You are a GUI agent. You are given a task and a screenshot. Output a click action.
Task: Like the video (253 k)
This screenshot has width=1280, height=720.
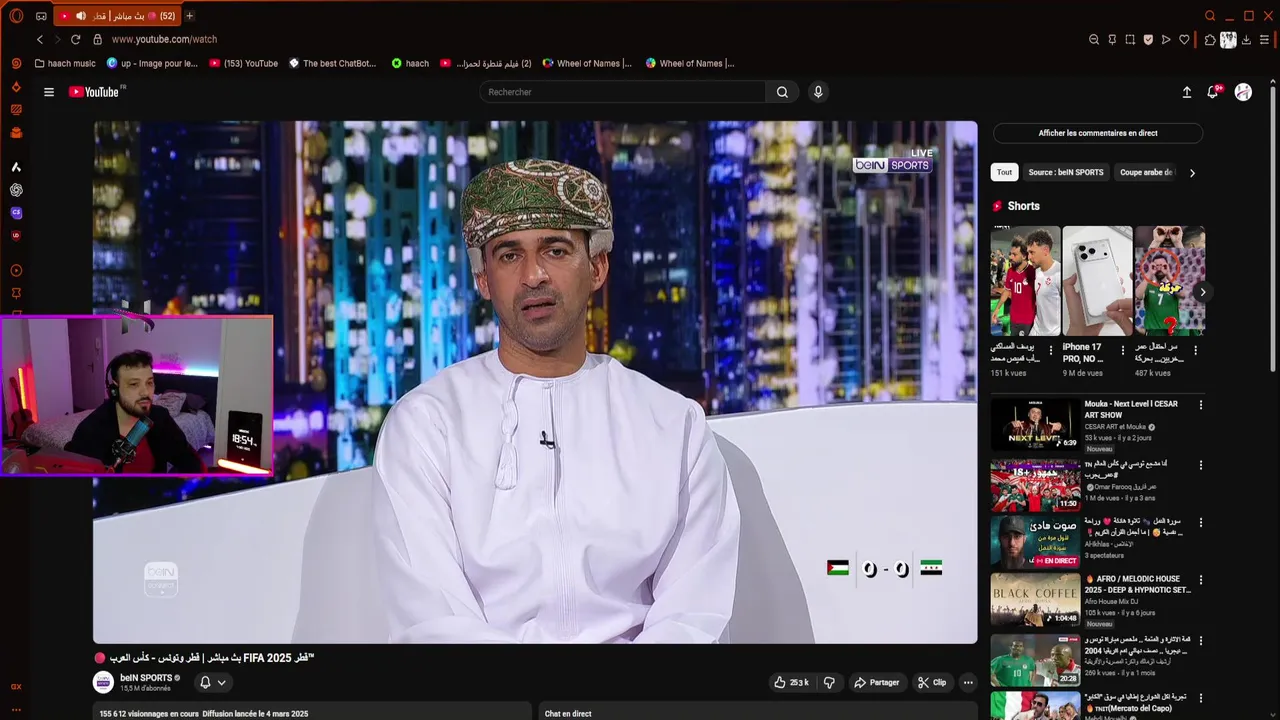coord(791,682)
